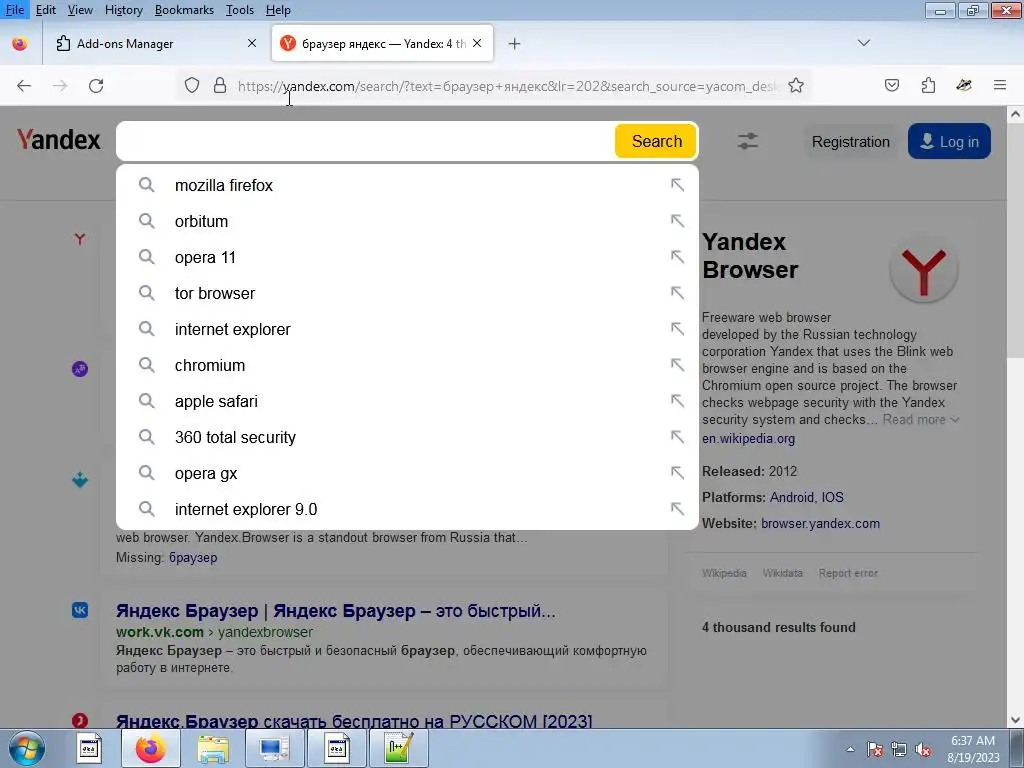1024x768 pixels.
Task: Click the Report error link
Action: (x=848, y=573)
